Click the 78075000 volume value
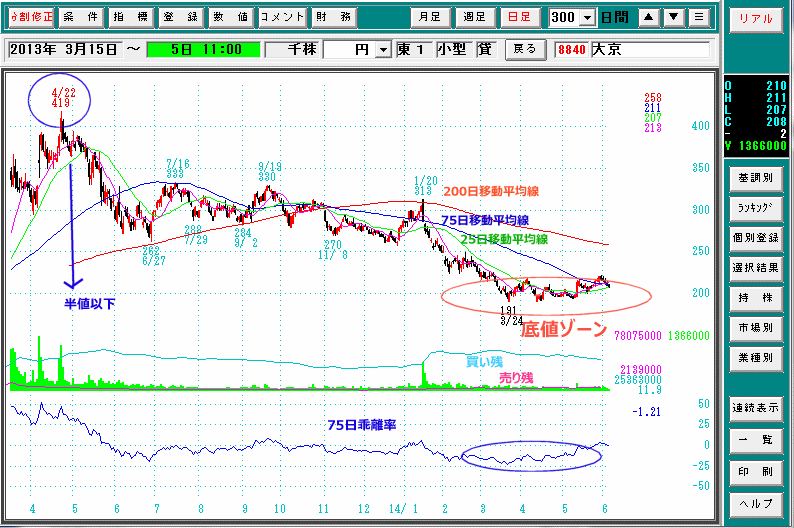The image size is (794, 528). point(638,336)
